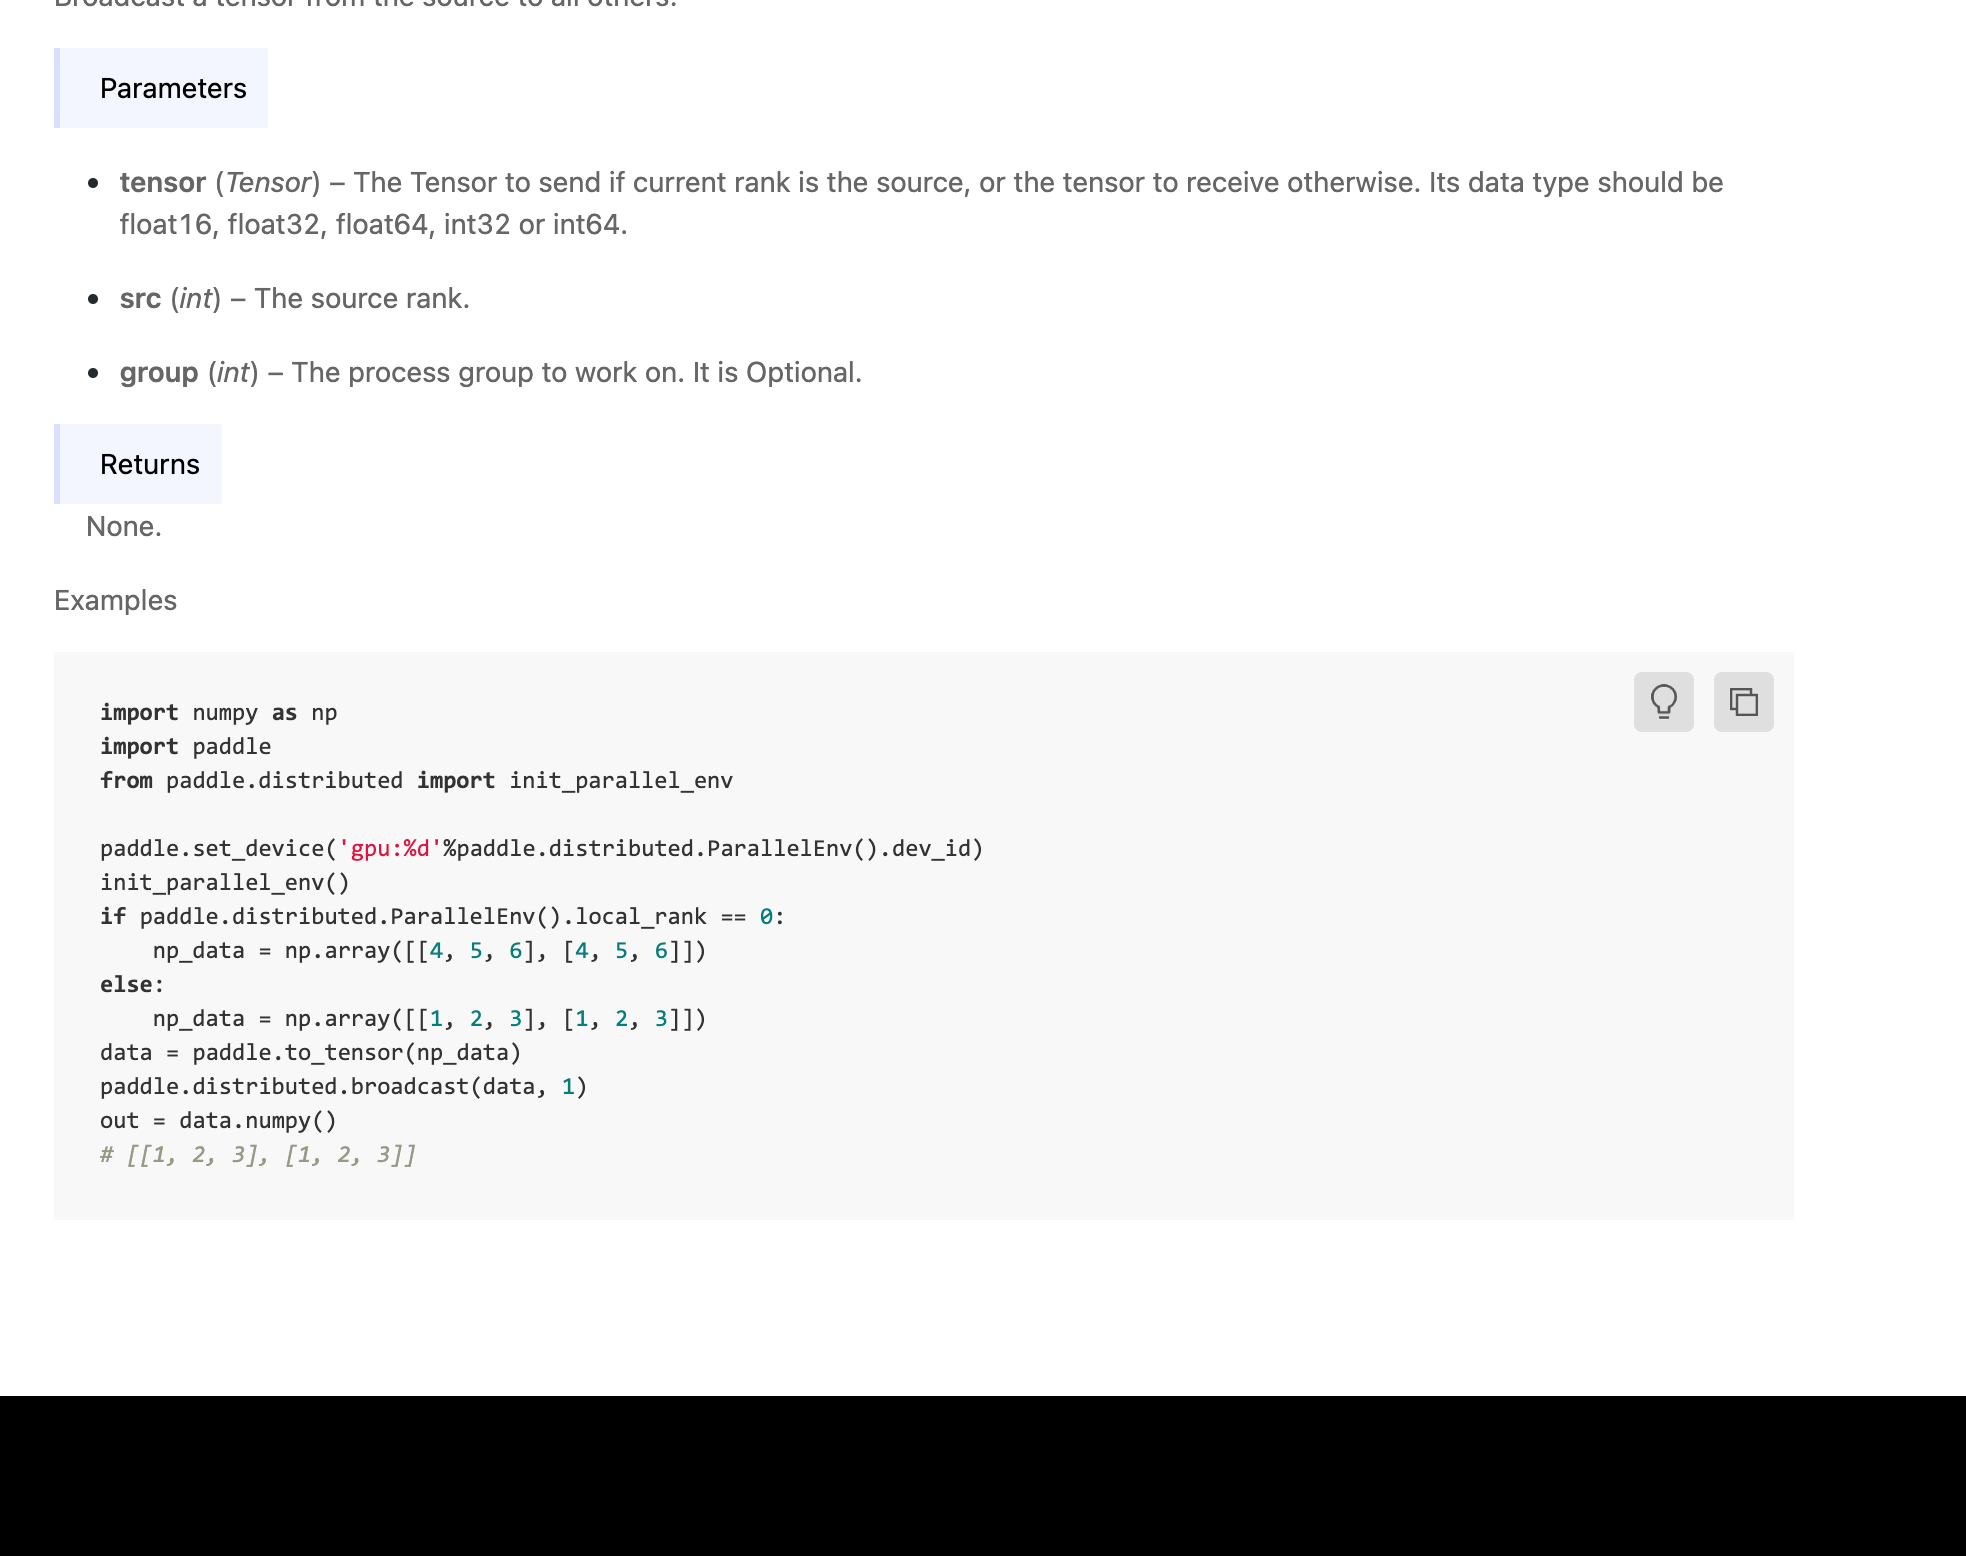Click the italic int type after src
Image resolution: width=1966 pixels, height=1556 pixels.
196,299
